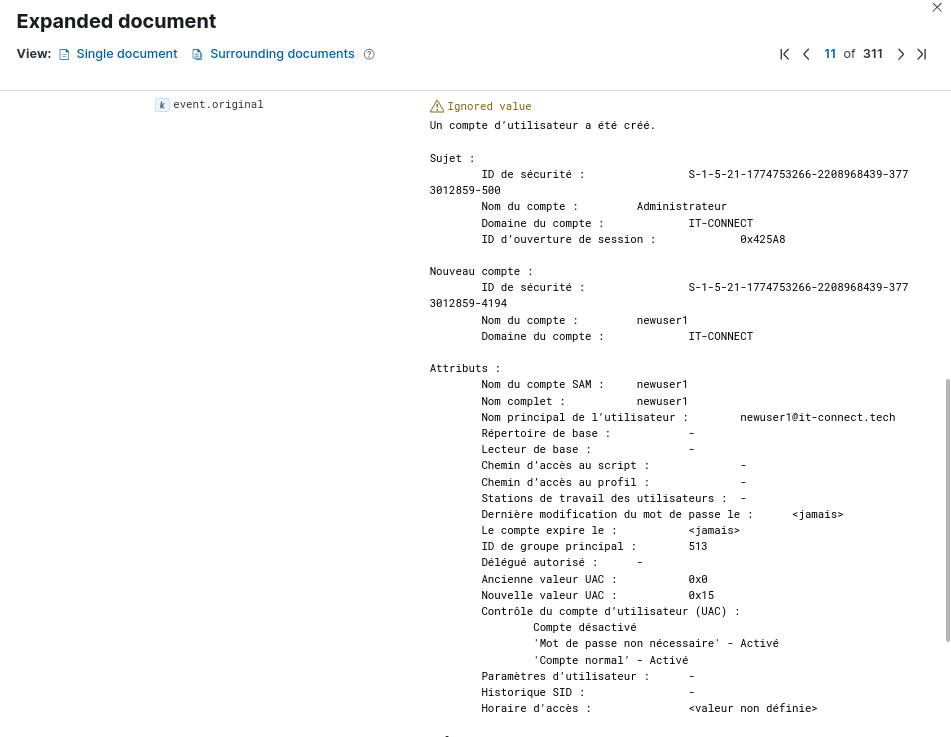Close the Expanded document flyout
This screenshot has width=951, height=737.
click(x=936, y=7)
